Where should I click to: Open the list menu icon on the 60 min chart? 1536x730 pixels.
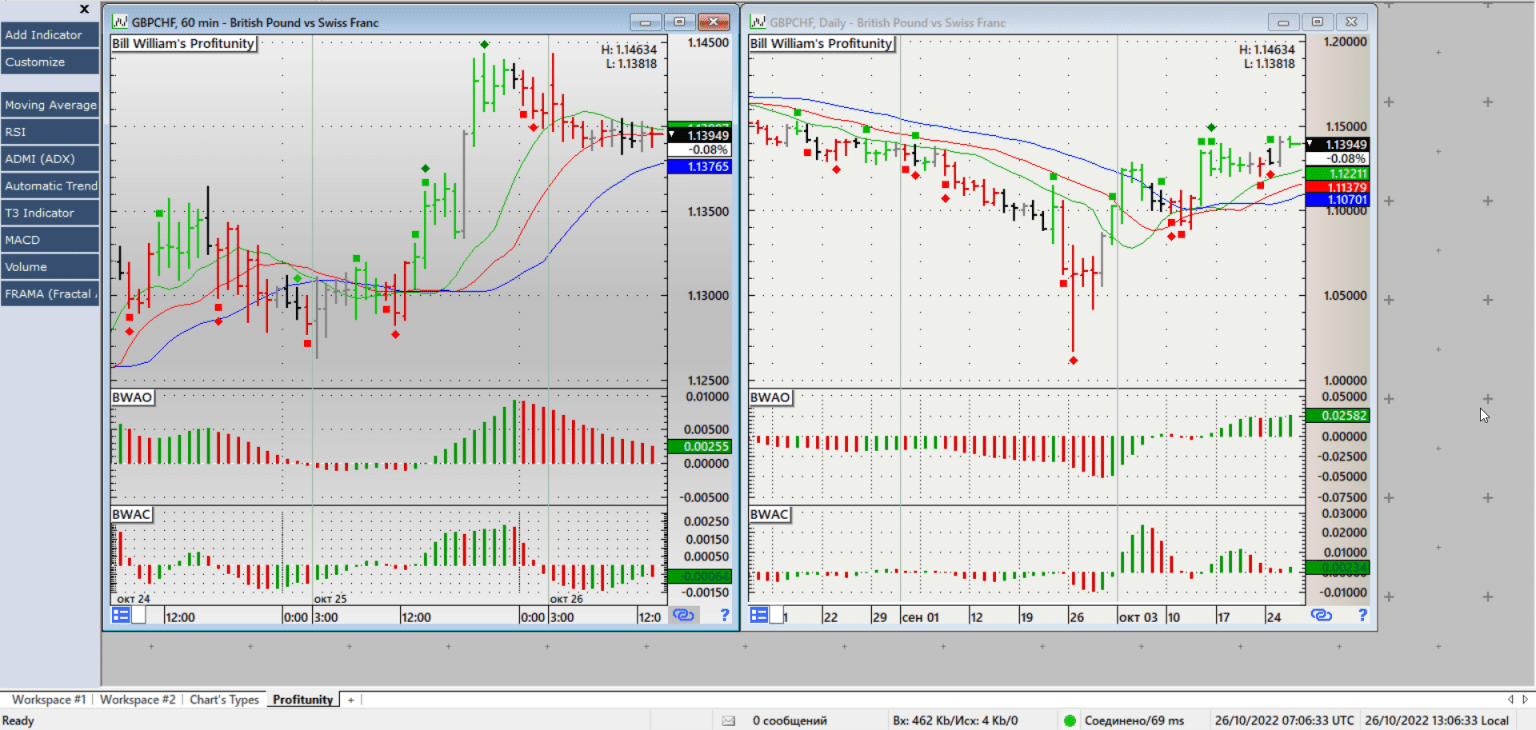pyautogui.click(x=121, y=616)
